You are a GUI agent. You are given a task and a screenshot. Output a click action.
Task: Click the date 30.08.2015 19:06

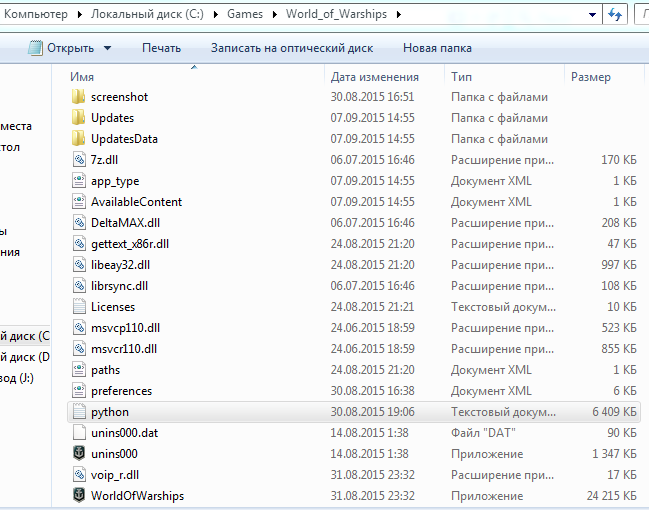373,412
